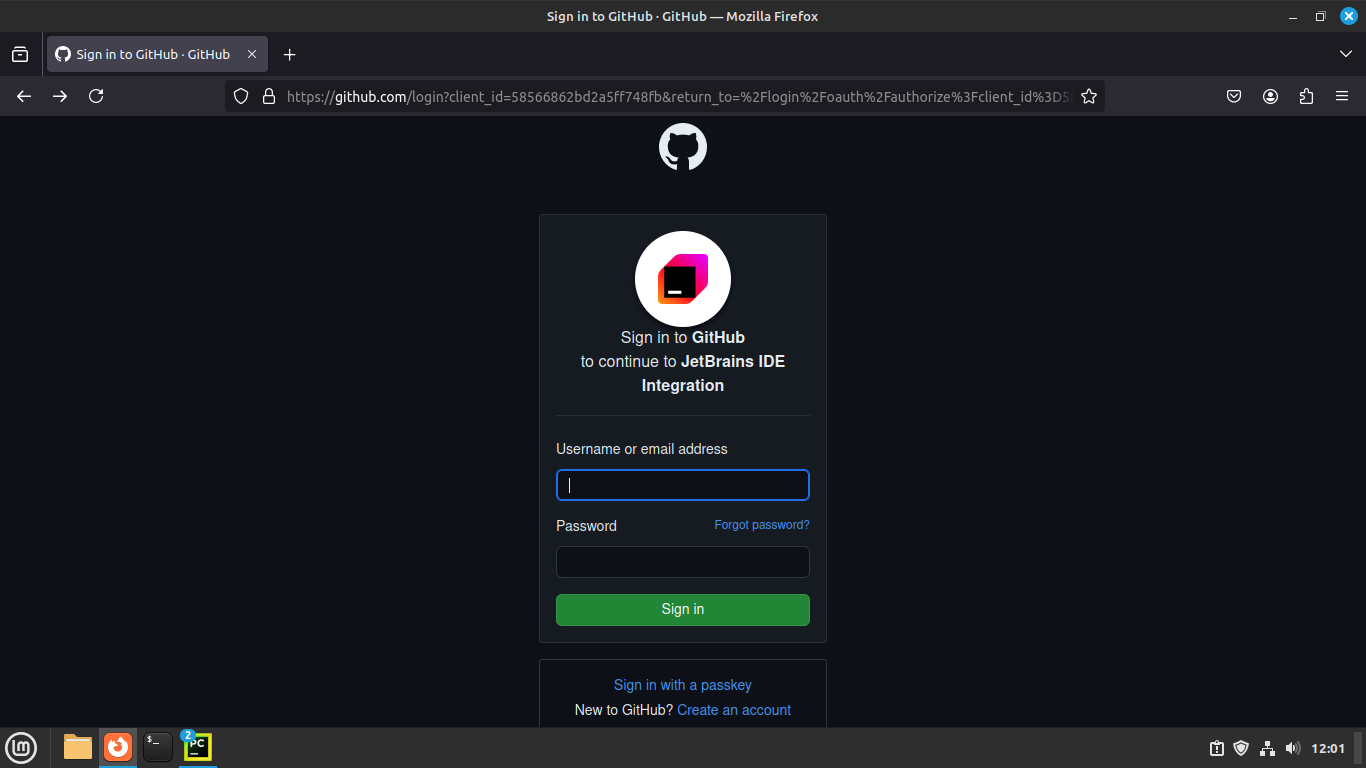The image size is (1366, 768).
Task: Click Create an account link
Action: pos(734,710)
